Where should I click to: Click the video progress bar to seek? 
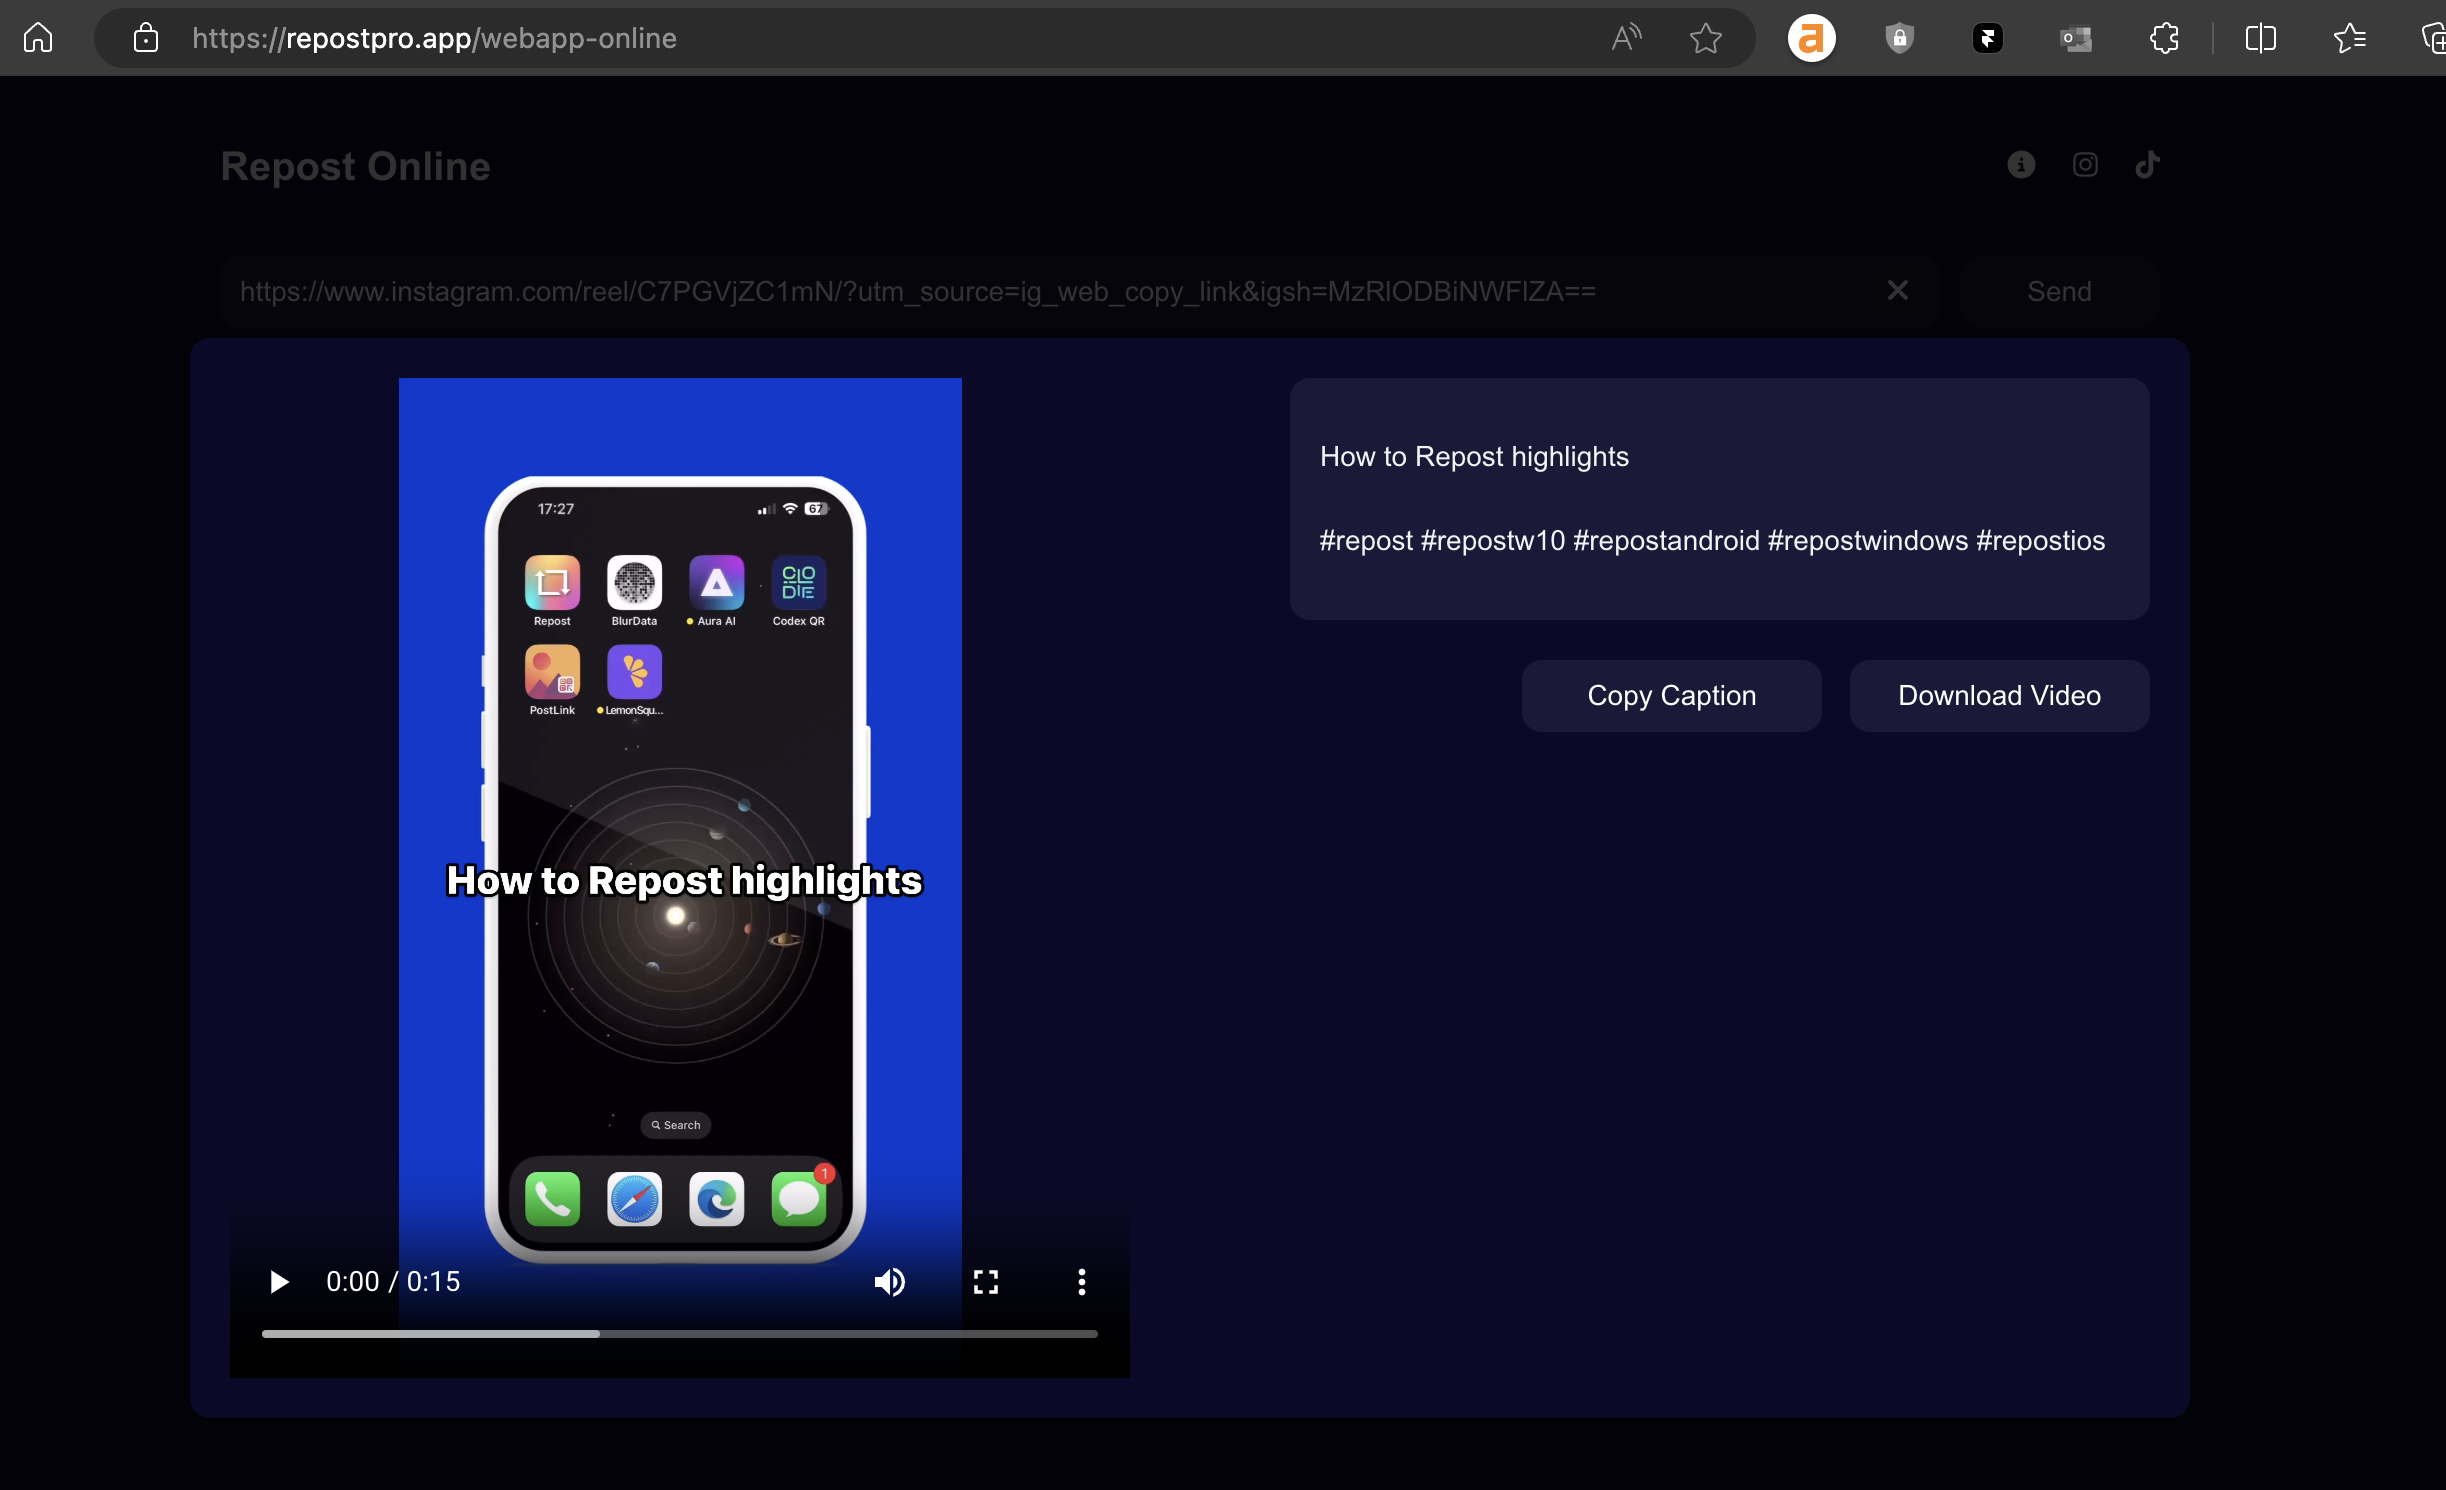[x=680, y=1334]
